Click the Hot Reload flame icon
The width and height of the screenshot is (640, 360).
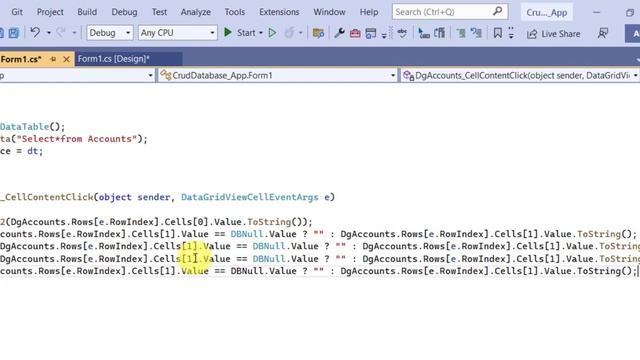(x=289, y=33)
